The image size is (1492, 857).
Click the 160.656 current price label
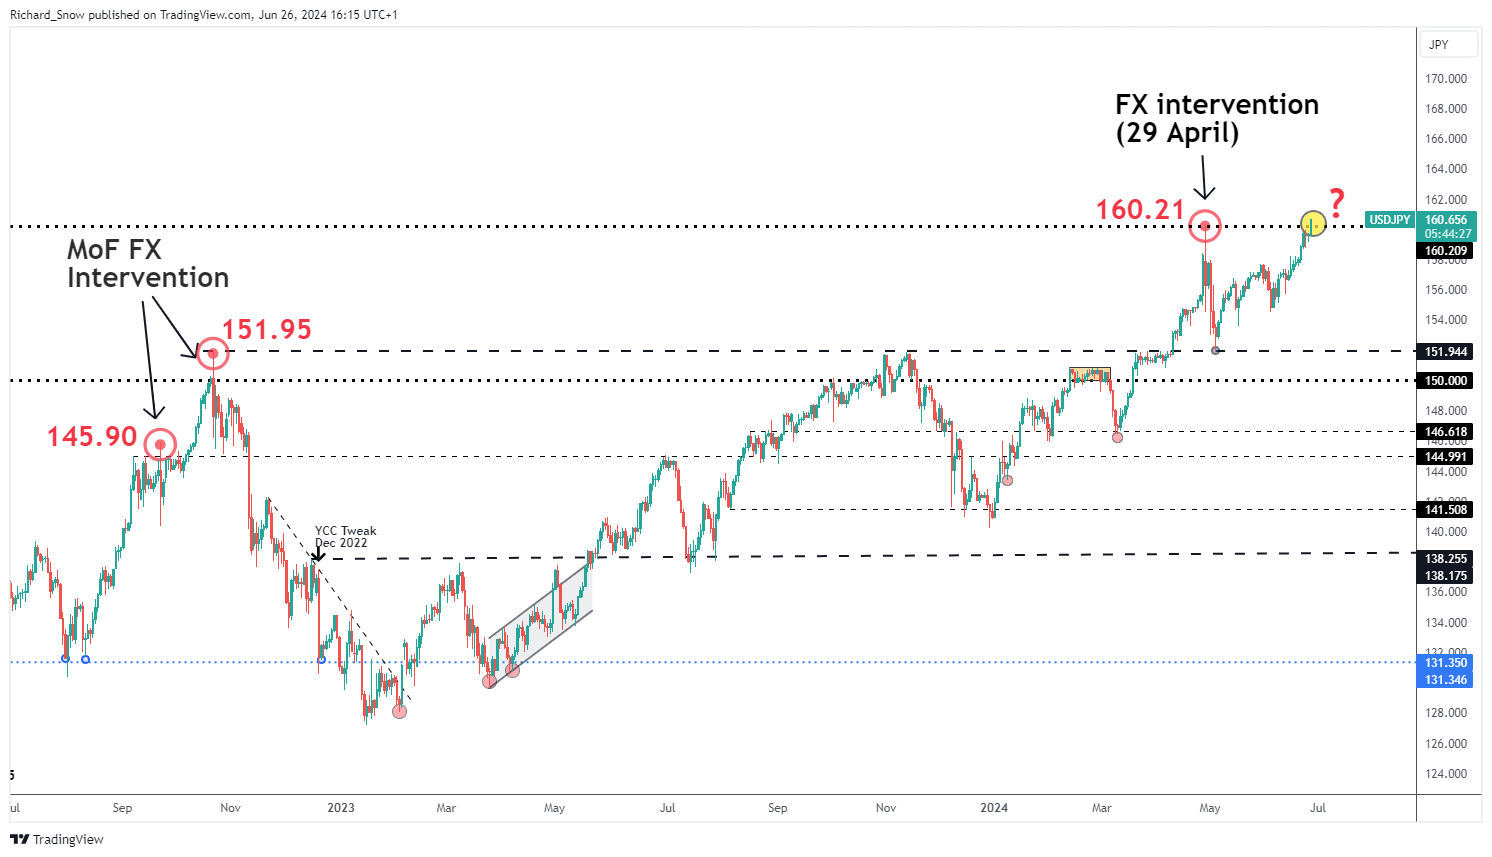(x=1446, y=220)
